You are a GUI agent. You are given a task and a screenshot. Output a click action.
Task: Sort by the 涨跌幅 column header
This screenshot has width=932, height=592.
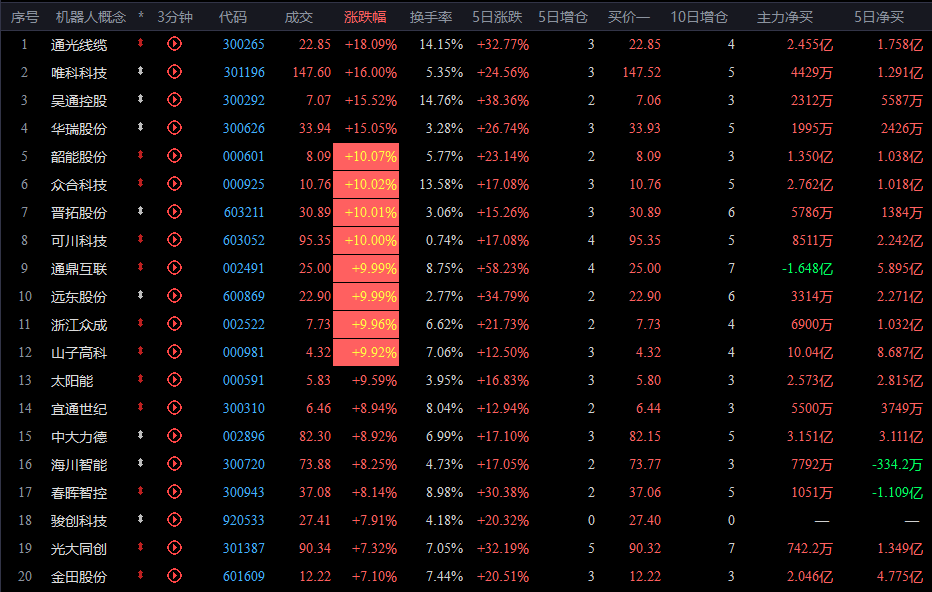point(365,17)
